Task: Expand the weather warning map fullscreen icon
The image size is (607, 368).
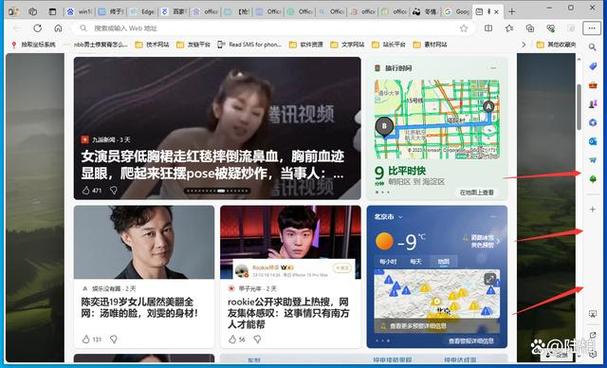Action: [490, 278]
